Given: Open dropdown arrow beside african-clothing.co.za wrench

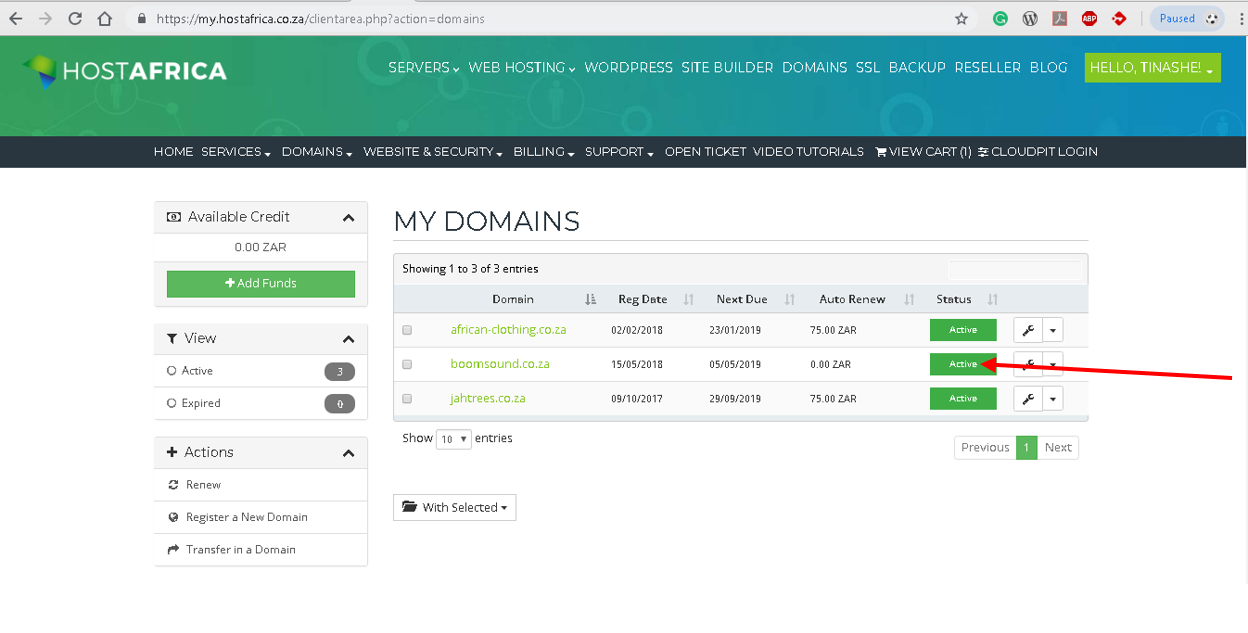Looking at the screenshot, I should (x=1053, y=330).
